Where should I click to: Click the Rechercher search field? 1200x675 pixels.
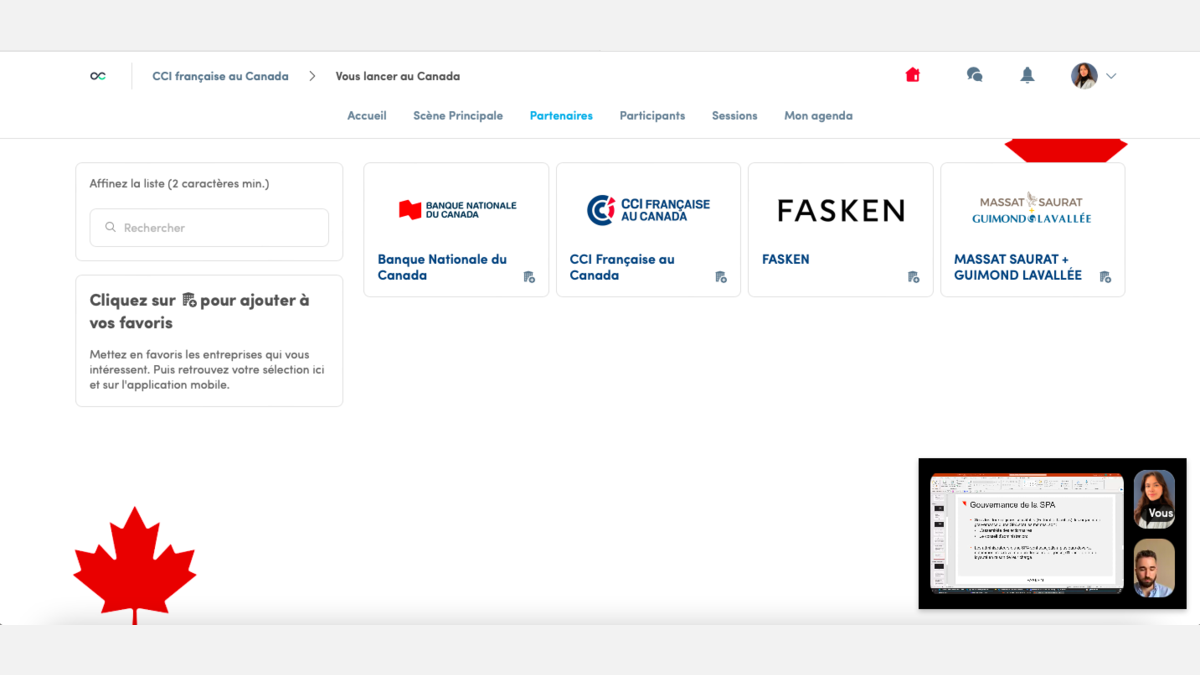click(209, 228)
